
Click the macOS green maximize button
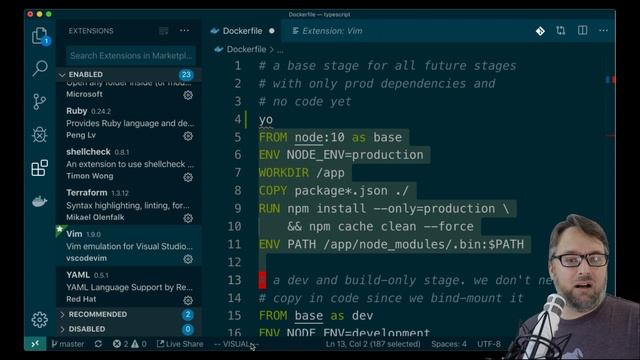(49, 14)
